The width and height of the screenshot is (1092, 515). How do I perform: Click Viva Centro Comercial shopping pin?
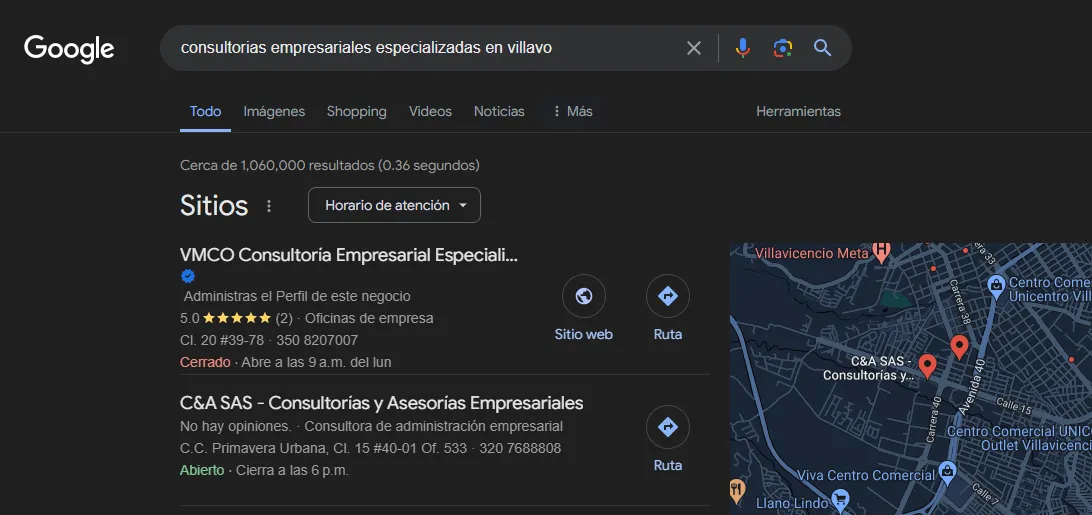click(x=947, y=472)
